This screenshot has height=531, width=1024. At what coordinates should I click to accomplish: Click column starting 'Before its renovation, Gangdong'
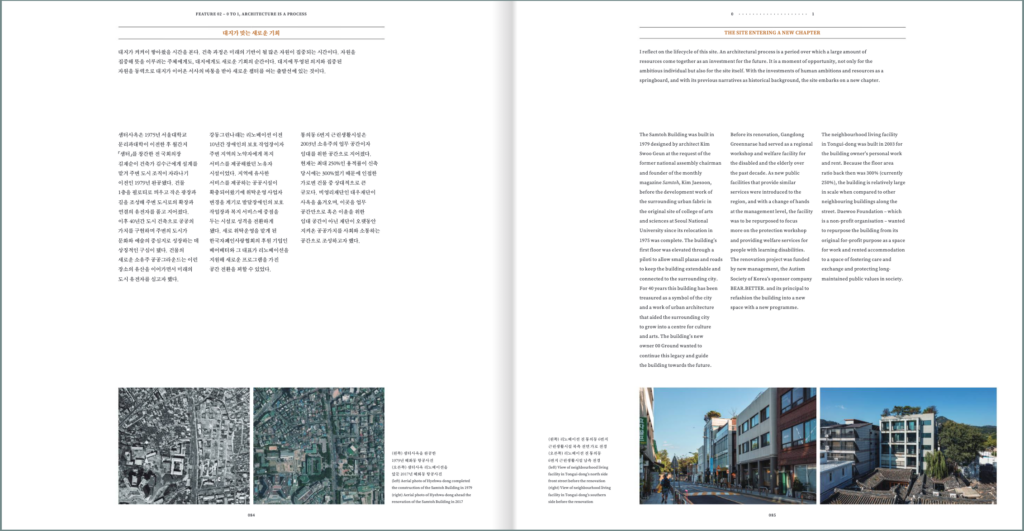pyautogui.click(x=771, y=221)
